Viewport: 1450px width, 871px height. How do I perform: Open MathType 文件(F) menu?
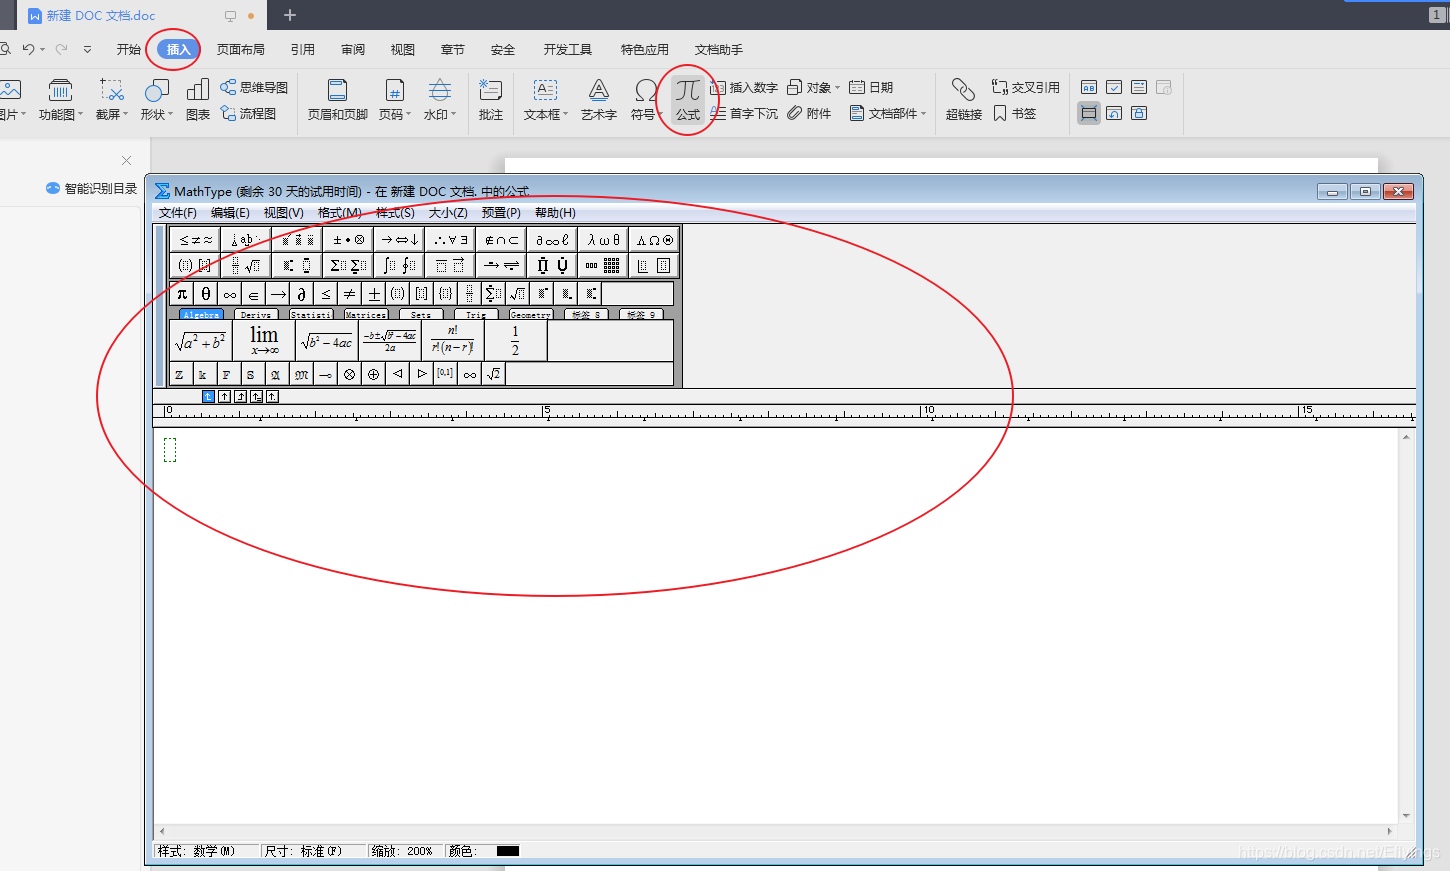(x=177, y=212)
